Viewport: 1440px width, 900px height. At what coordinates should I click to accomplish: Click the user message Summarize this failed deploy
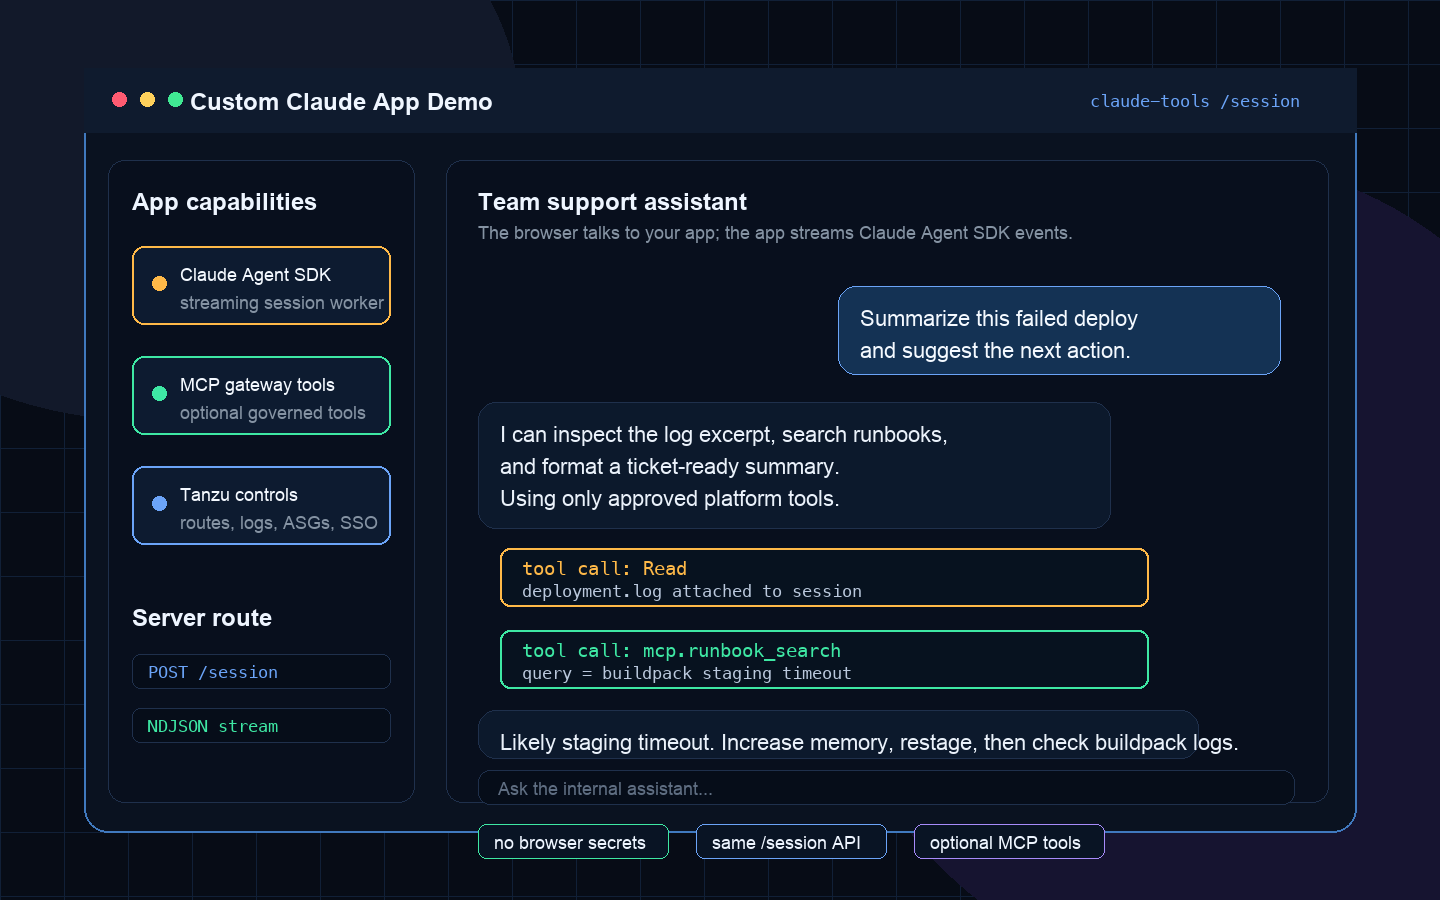click(x=1059, y=331)
